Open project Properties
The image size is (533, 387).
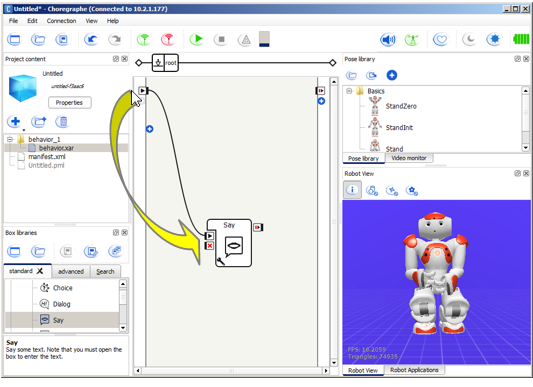pos(69,103)
